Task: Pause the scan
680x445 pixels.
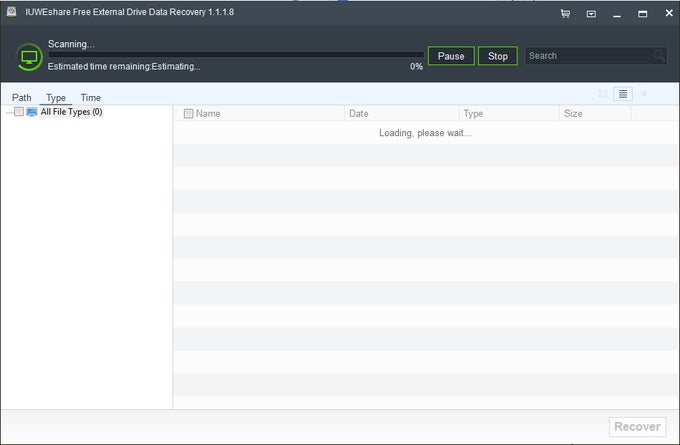Action: [x=451, y=56]
